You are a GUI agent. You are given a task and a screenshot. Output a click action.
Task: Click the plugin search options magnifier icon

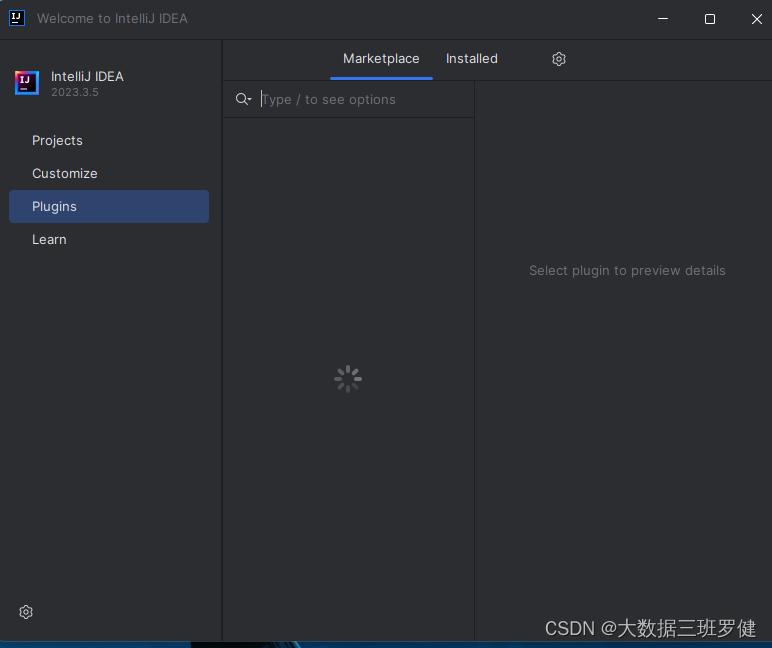243,99
